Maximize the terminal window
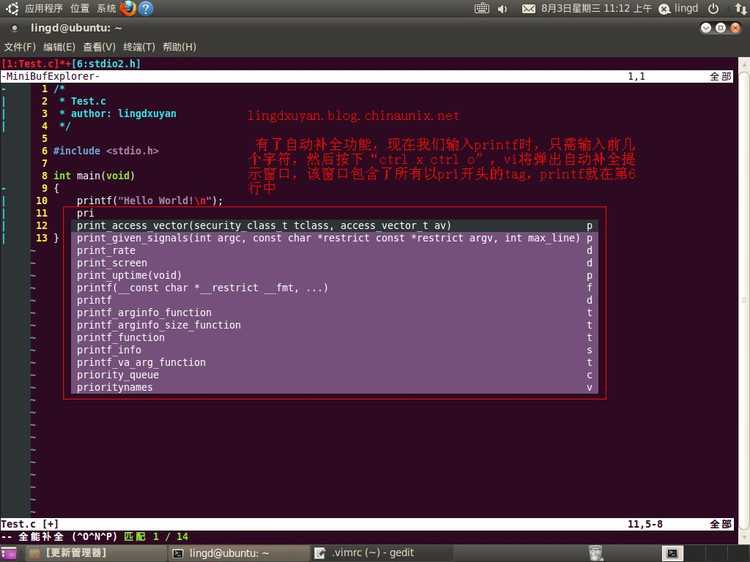Viewport: 750px width, 562px height. tap(720, 28)
